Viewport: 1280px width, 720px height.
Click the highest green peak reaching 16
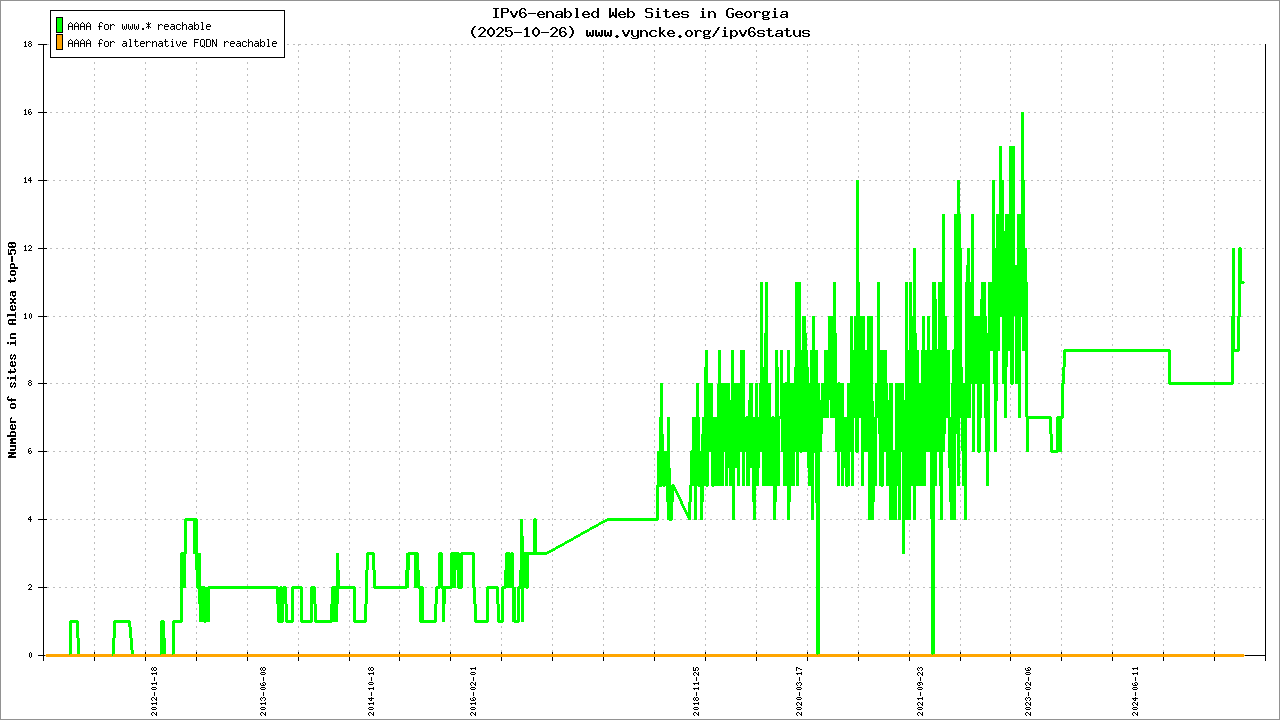click(1022, 114)
